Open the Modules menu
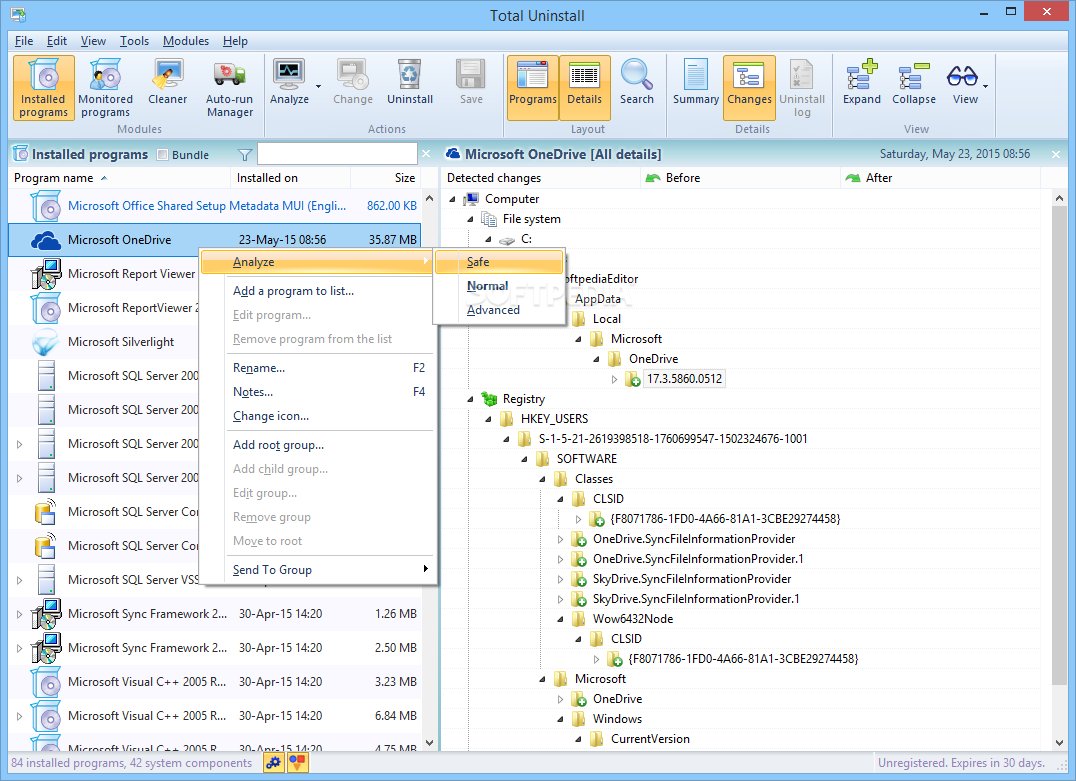Viewport: 1076px width, 781px height. (x=186, y=41)
